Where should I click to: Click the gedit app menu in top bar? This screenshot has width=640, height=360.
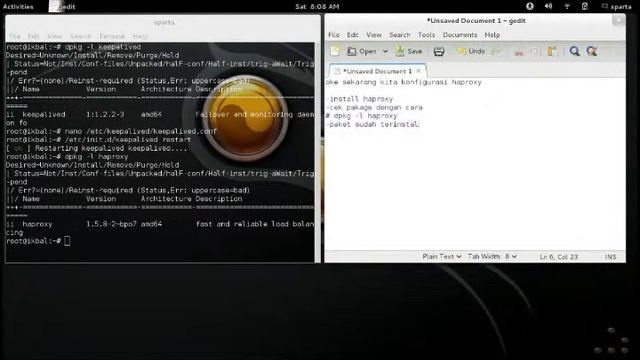coord(62,7)
